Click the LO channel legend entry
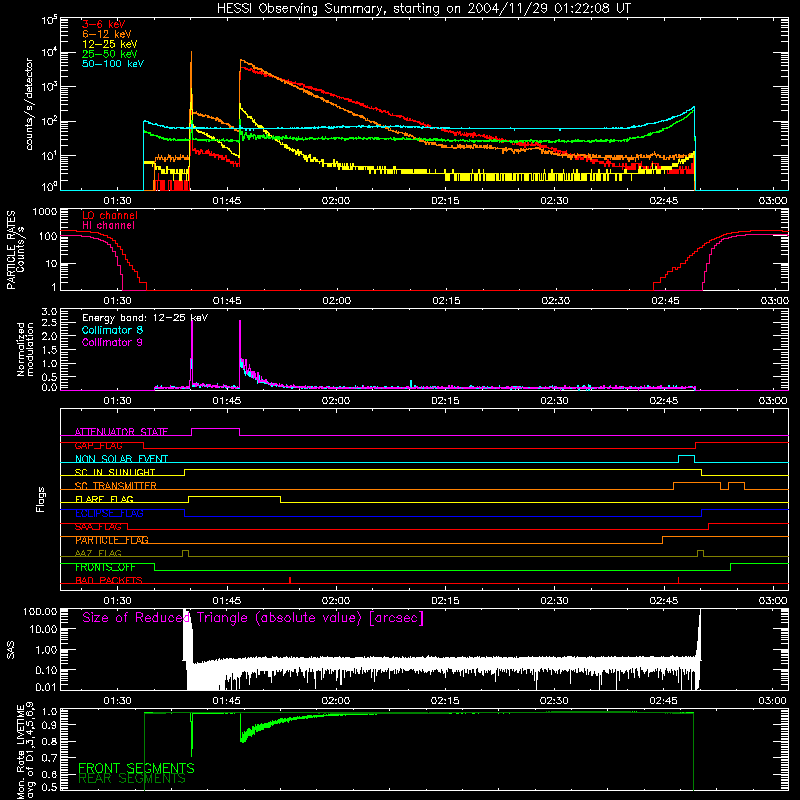 [110, 215]
